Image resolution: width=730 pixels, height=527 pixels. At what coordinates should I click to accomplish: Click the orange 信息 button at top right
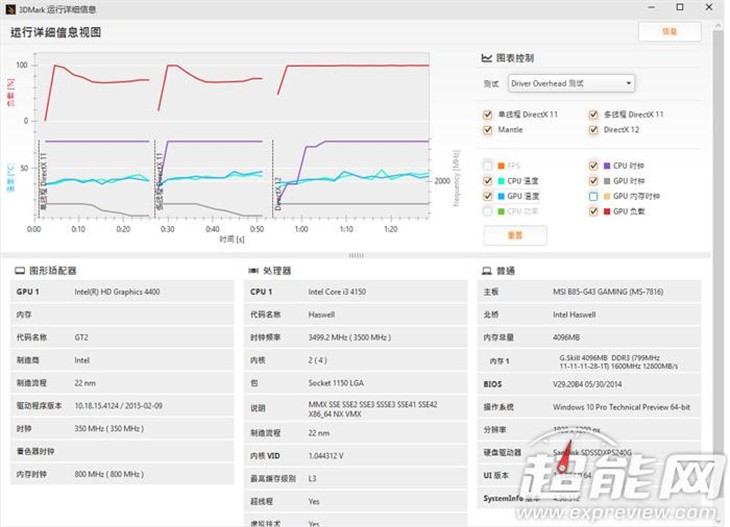pos(669,32)
